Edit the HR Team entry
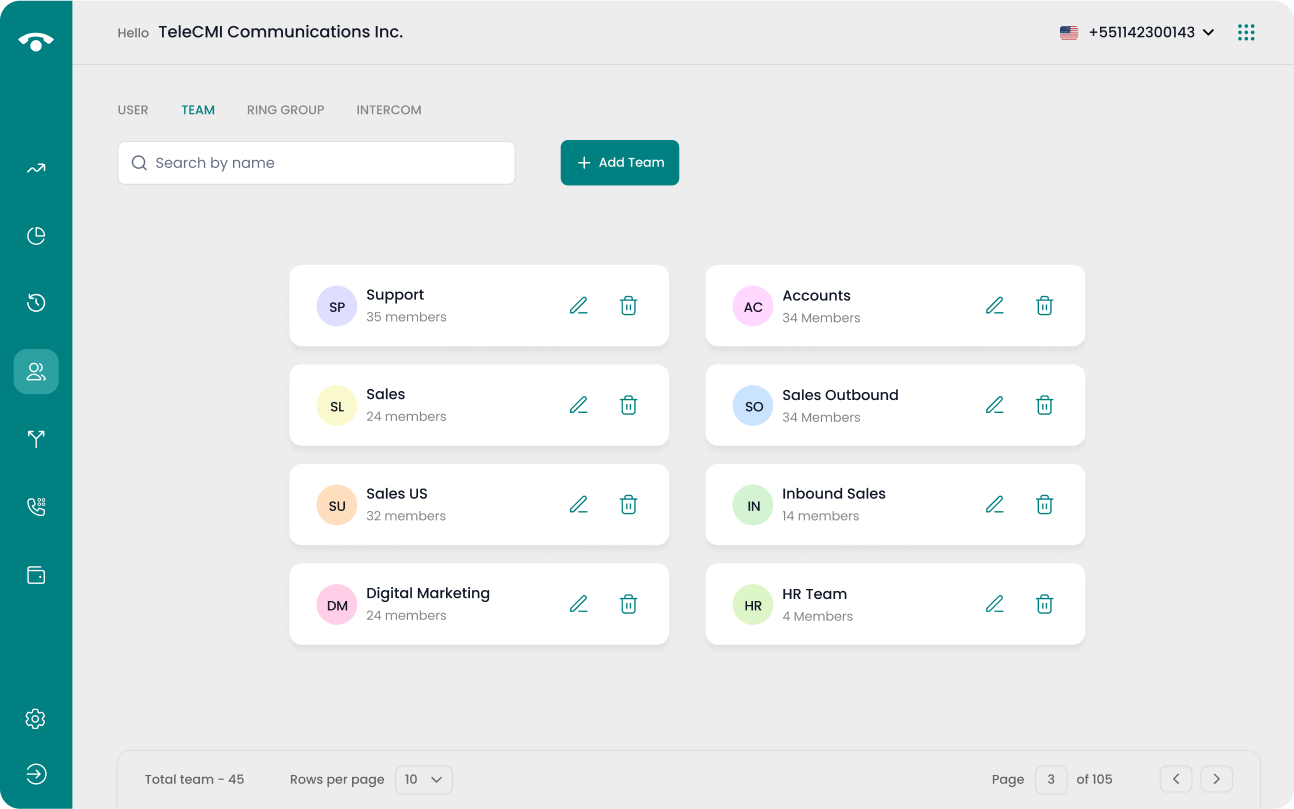The height and width of the screenshot is (809, 1294). coord(994,604)
